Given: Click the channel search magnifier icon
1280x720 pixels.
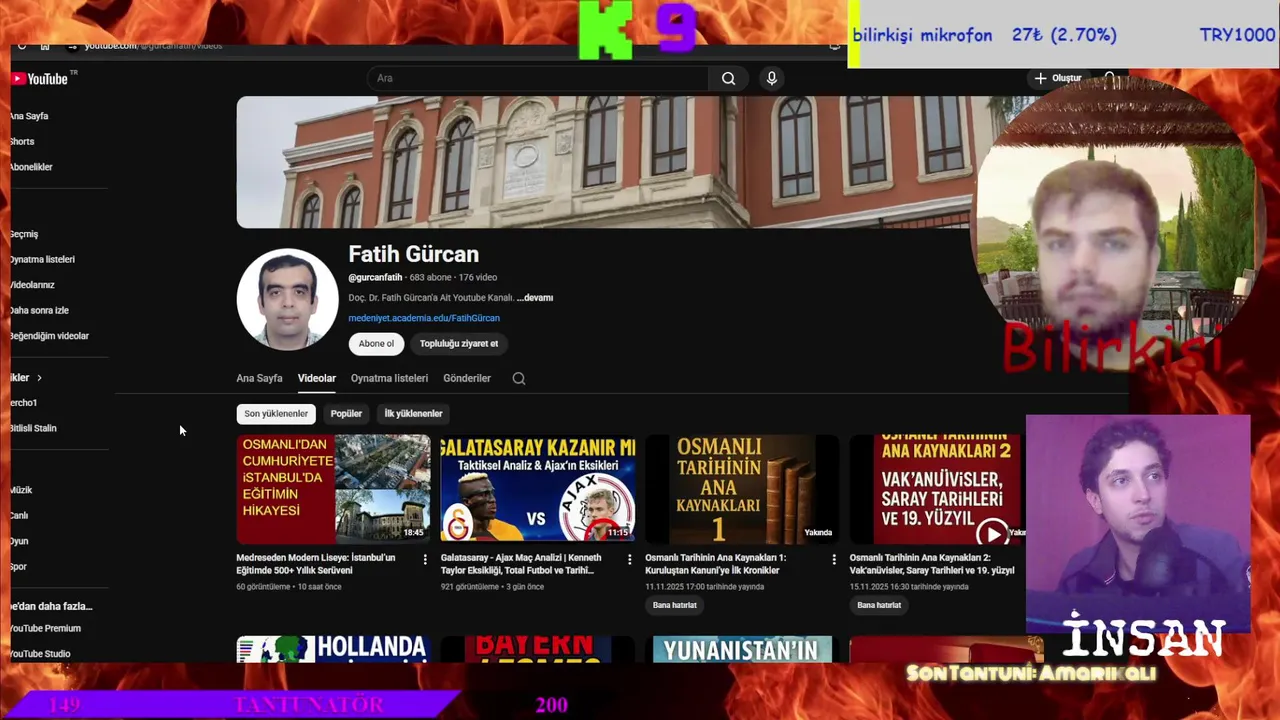Looking at the screenshot, I should pyautogui.click(x=518, y=378).
